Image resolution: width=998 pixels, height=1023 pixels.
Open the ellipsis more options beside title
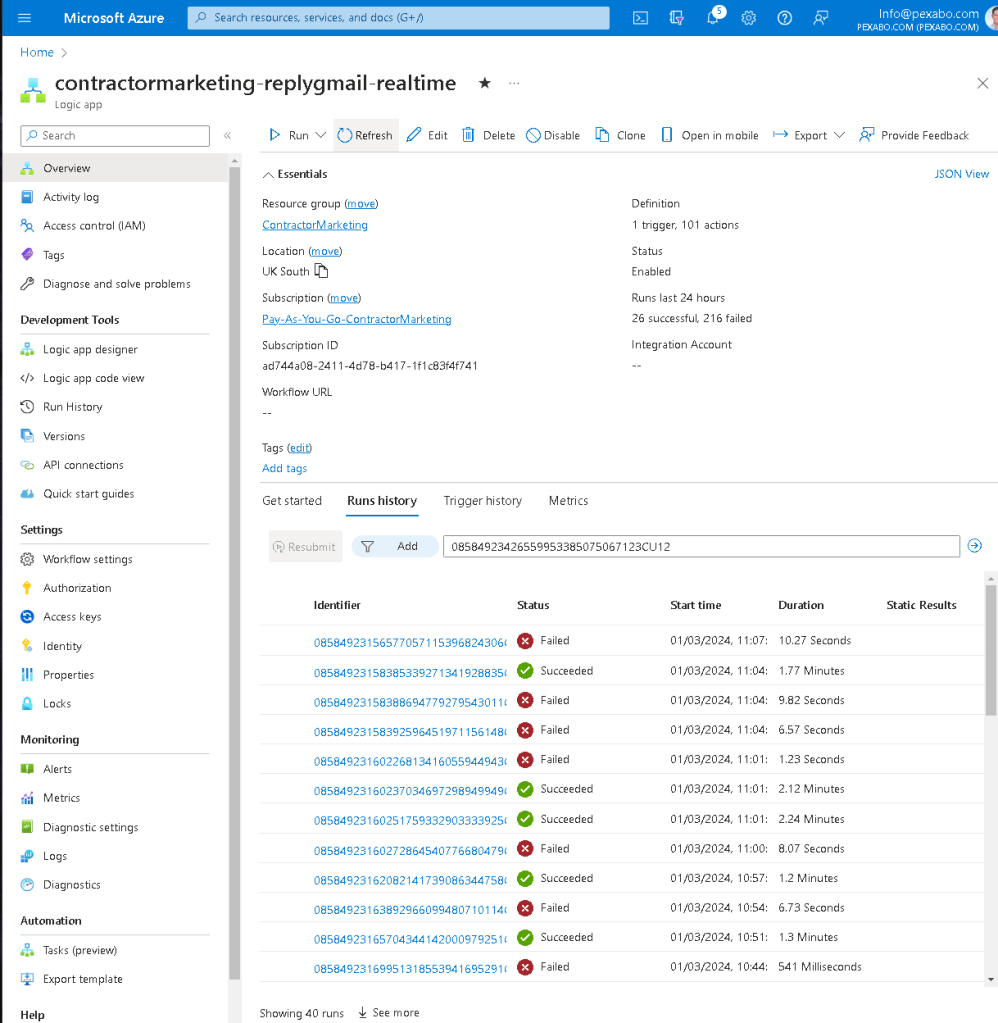pos(514,84)
